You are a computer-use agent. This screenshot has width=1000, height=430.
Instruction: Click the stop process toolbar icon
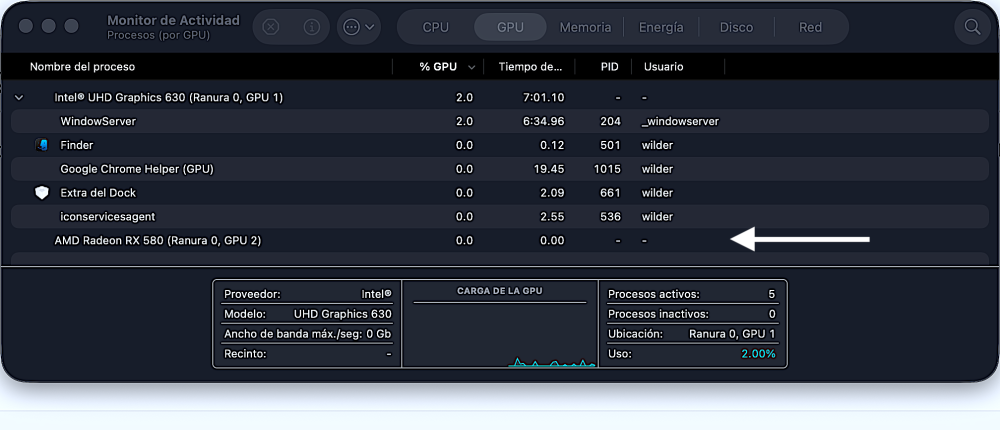pyautogui.click(x=271, y=27)
